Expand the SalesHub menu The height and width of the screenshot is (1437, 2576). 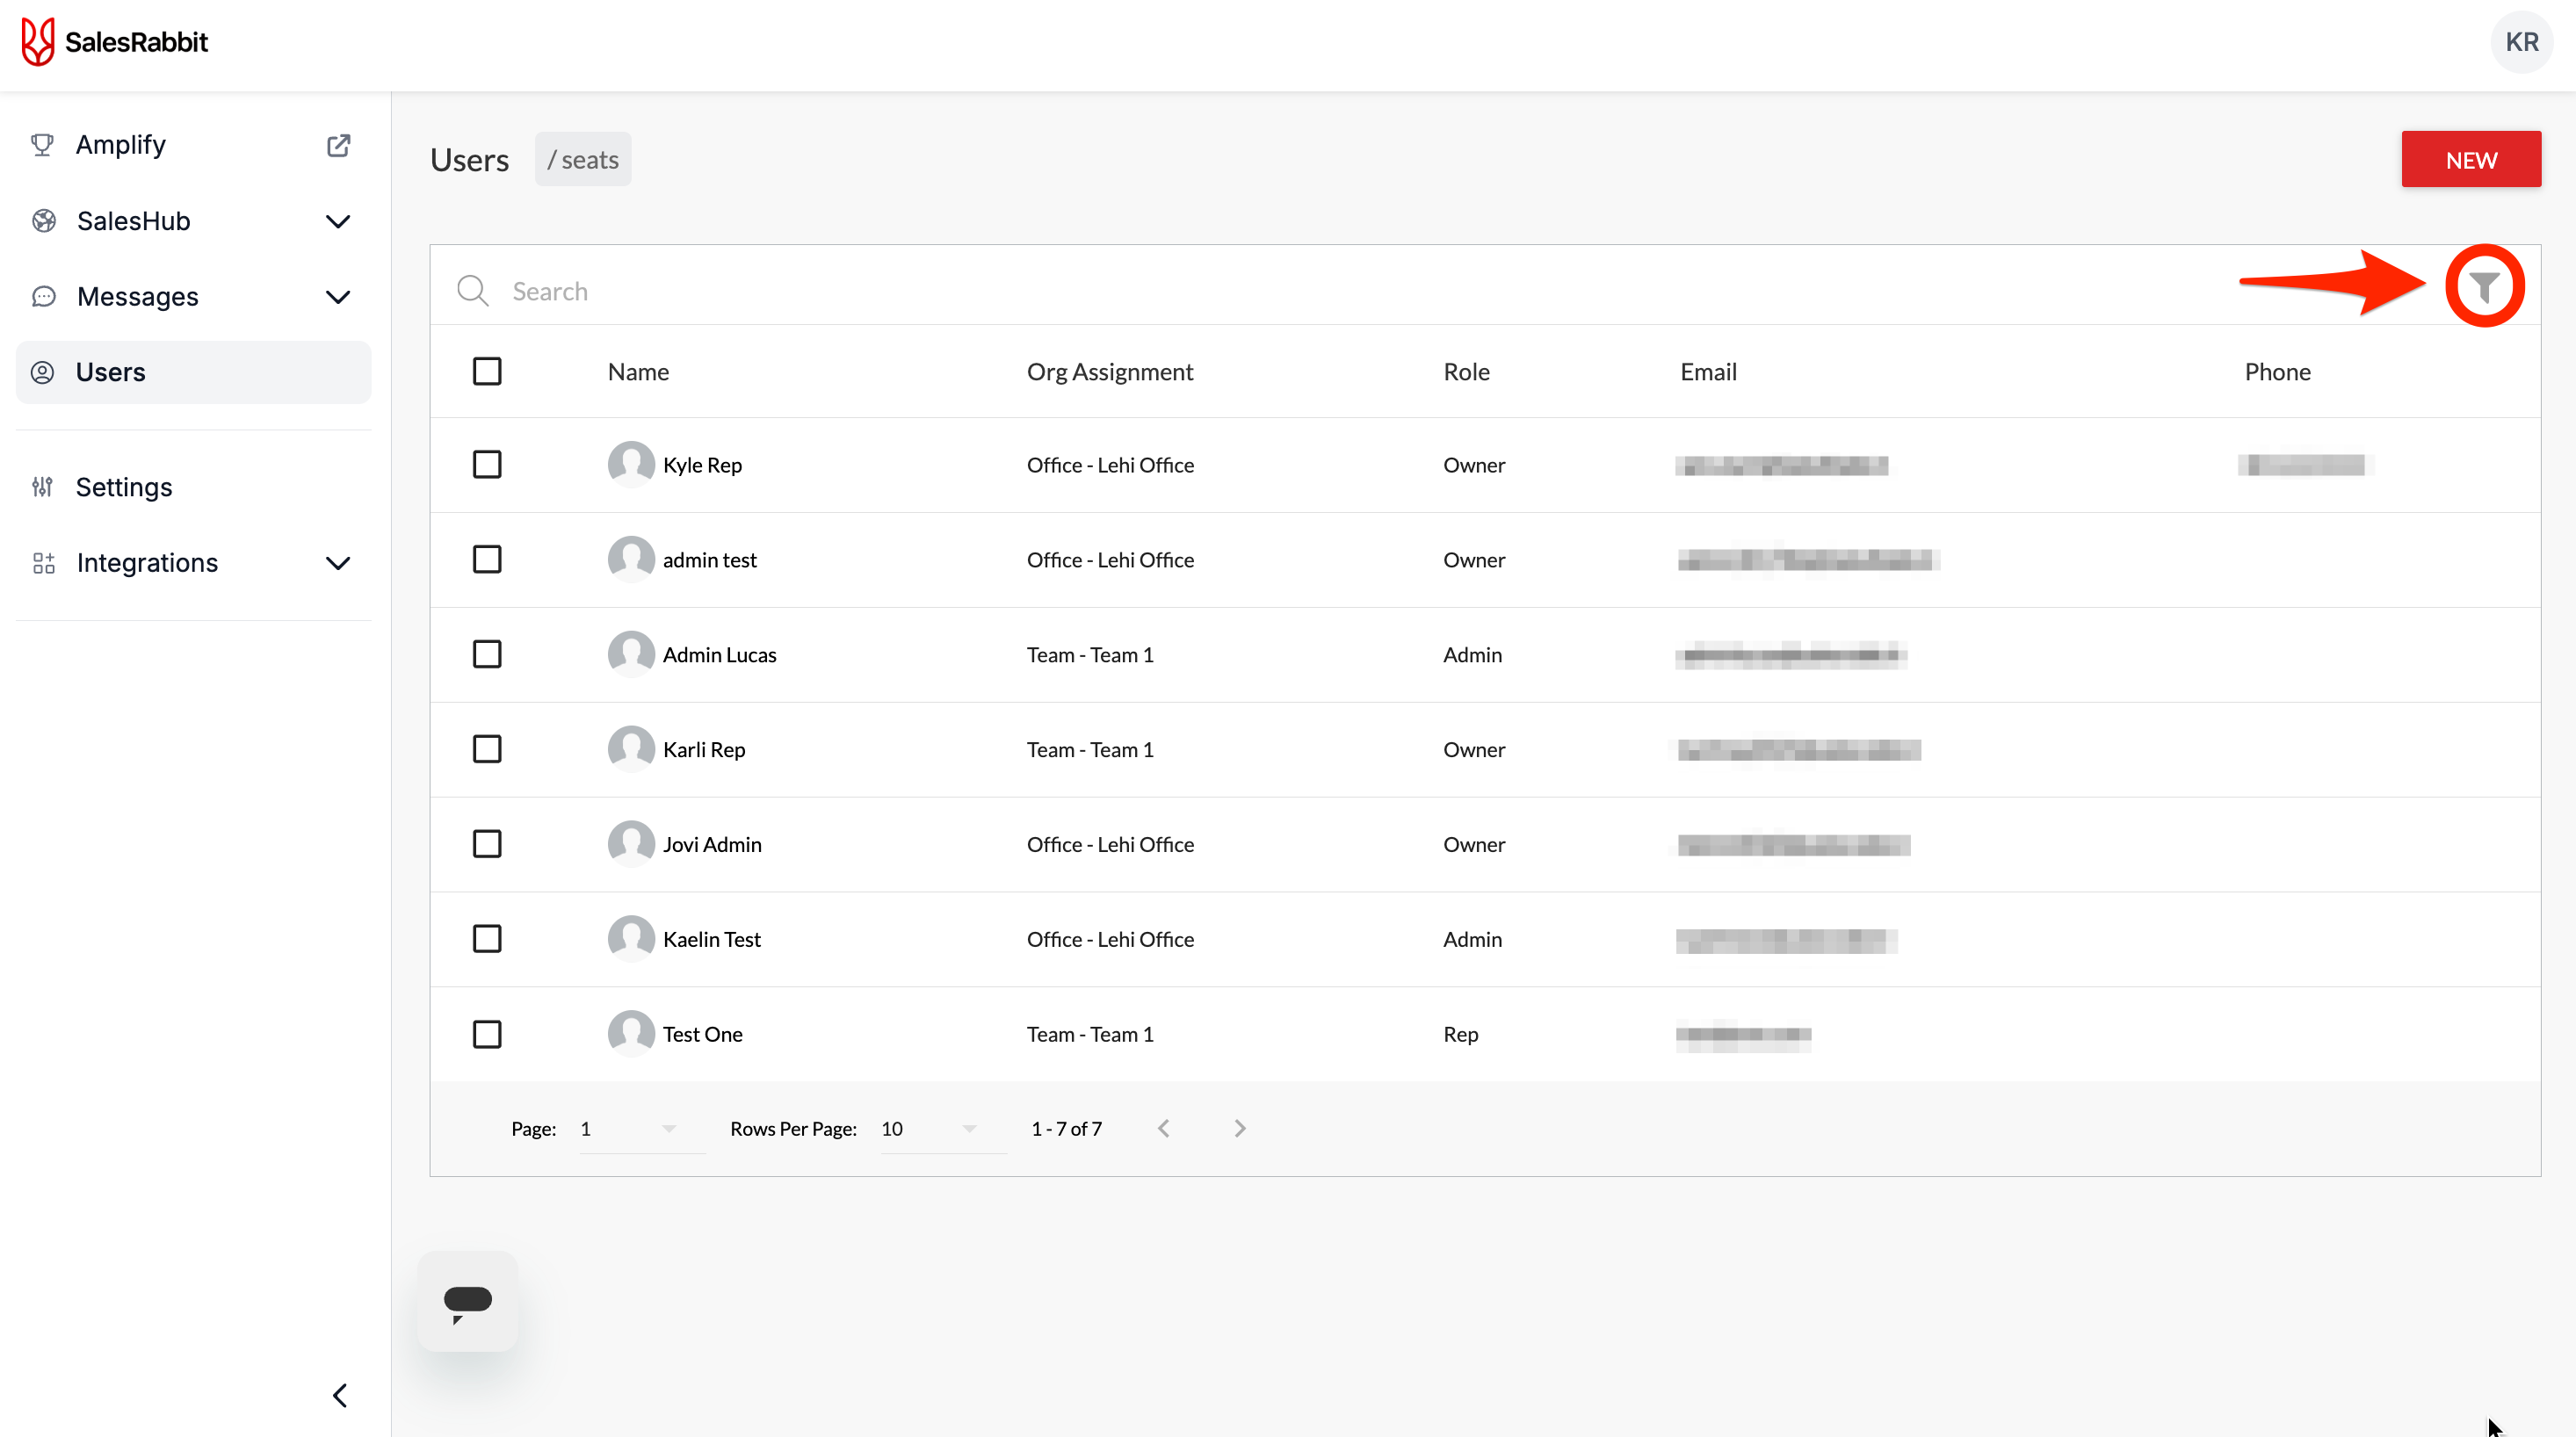pos(338,221)
